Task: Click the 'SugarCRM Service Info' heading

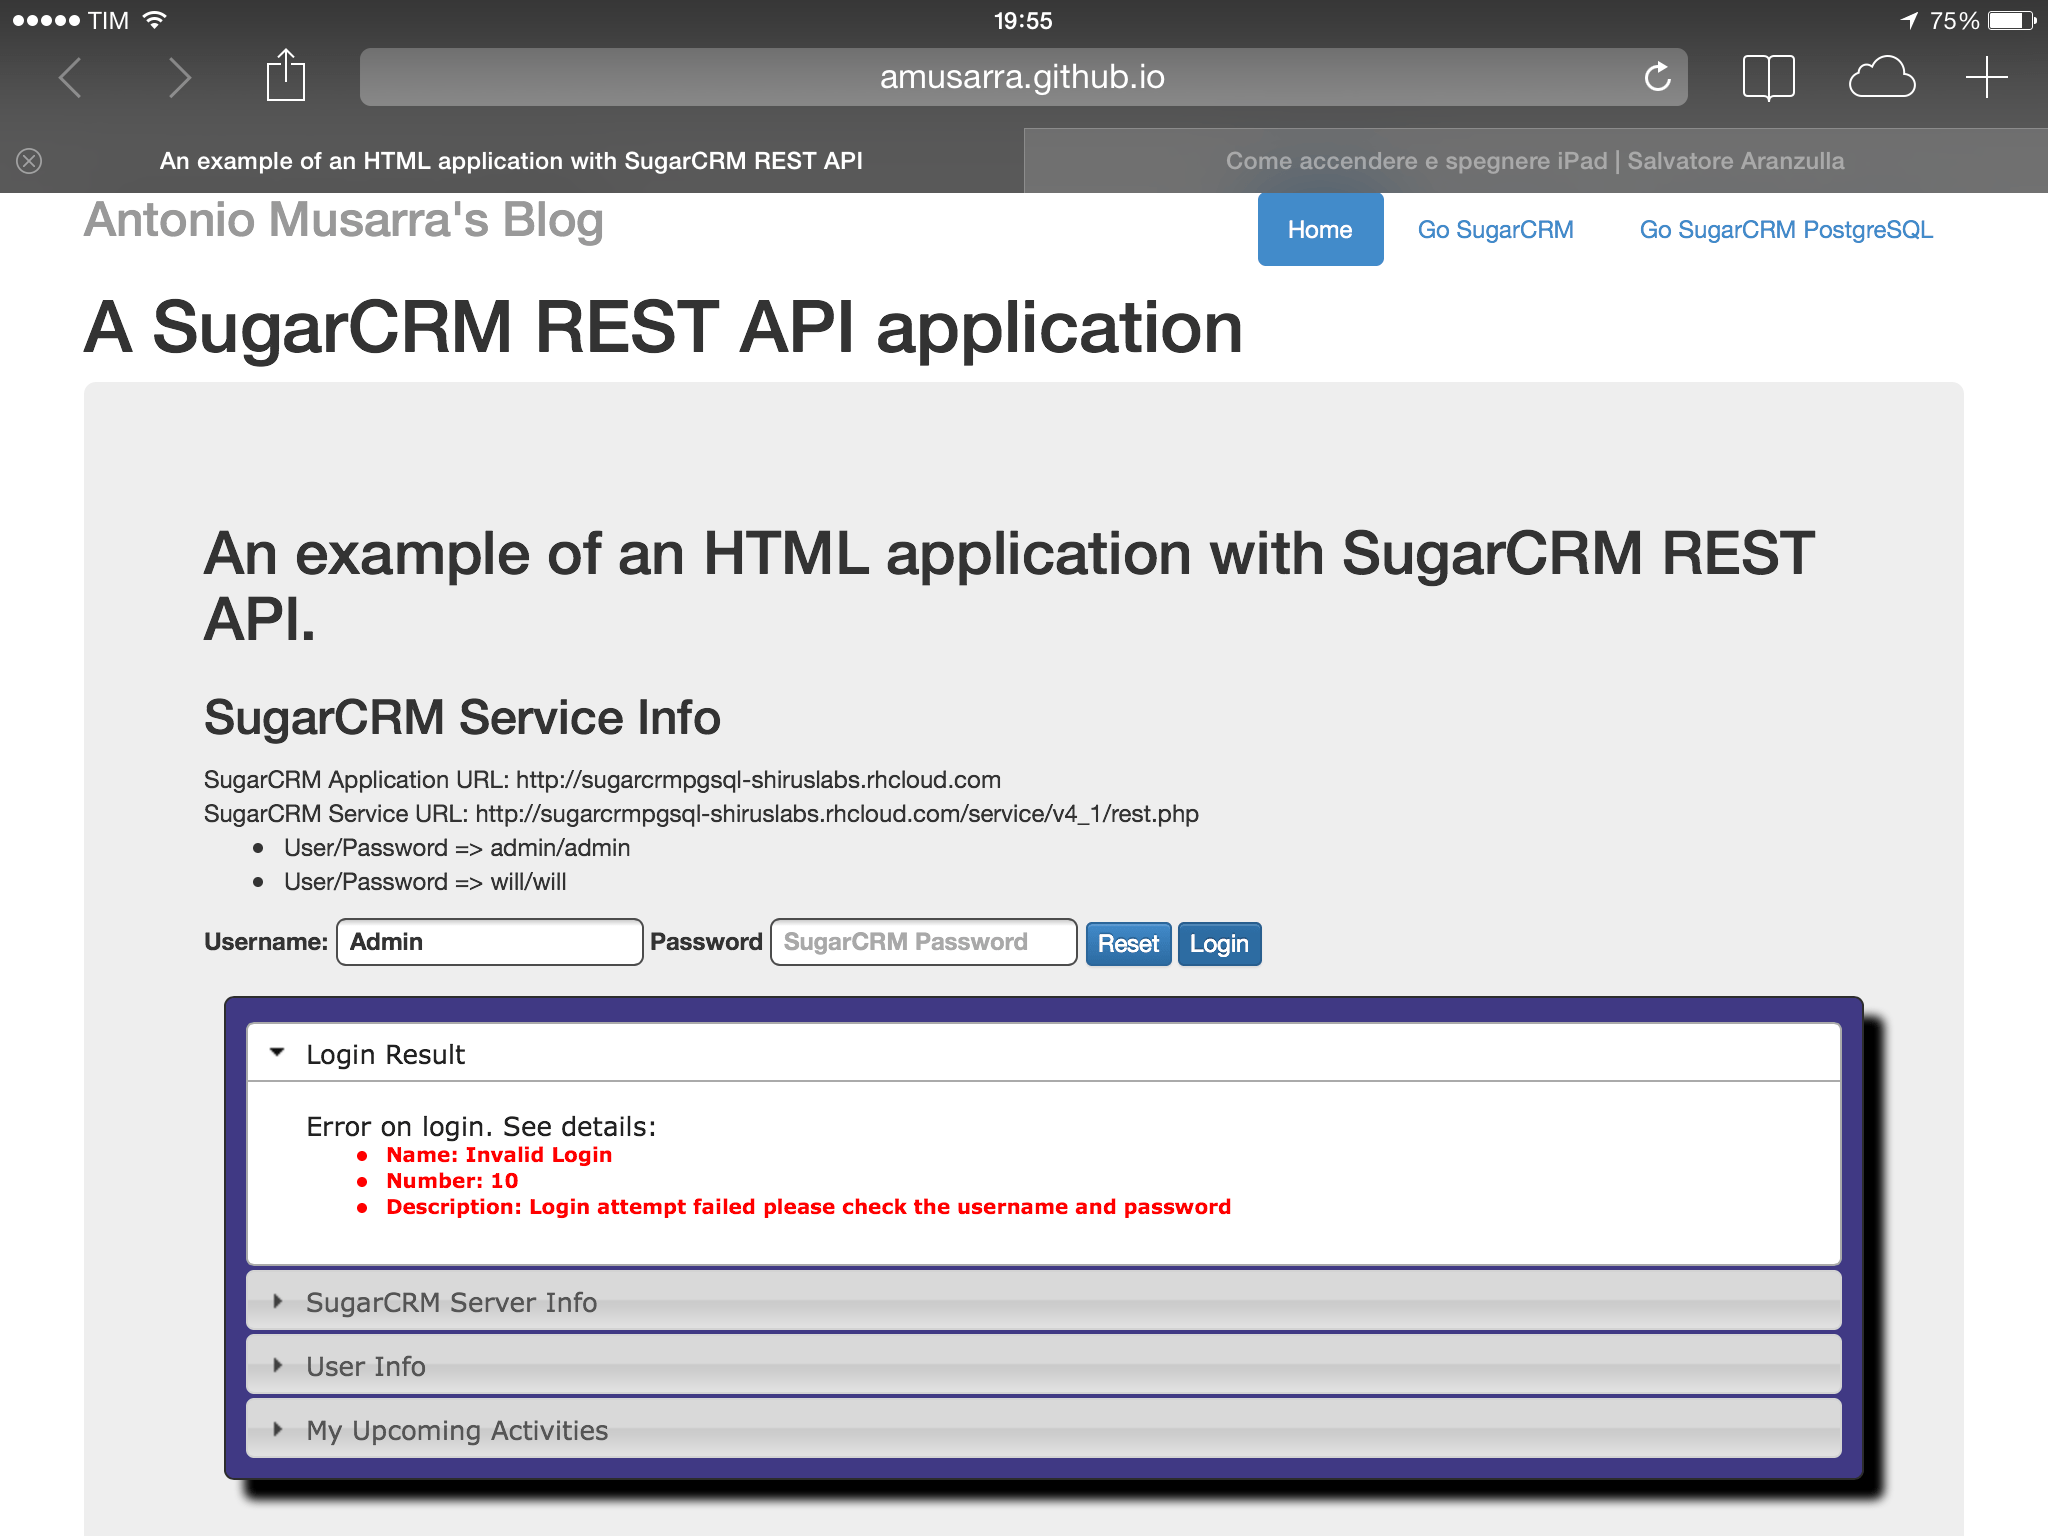Action: tap(462, 718)
